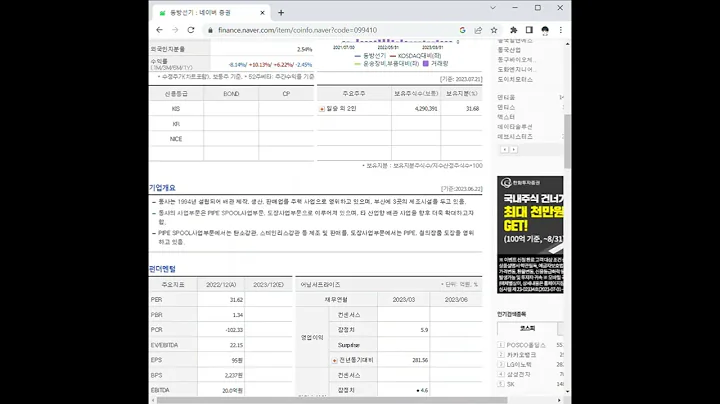Viewport: 720px width, 404px height.
Task: Click the vertical scrollbar up arrow
Action: click(568, 44)
